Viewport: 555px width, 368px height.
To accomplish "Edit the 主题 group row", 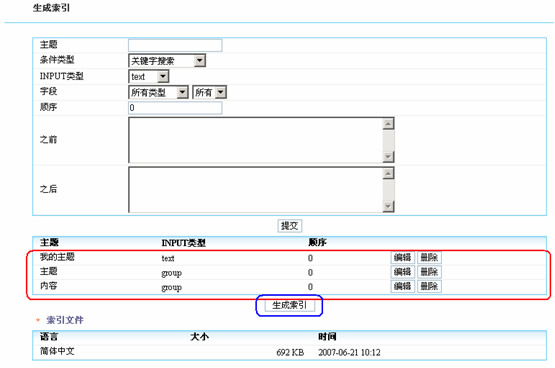I will click(x=403, y=272).
